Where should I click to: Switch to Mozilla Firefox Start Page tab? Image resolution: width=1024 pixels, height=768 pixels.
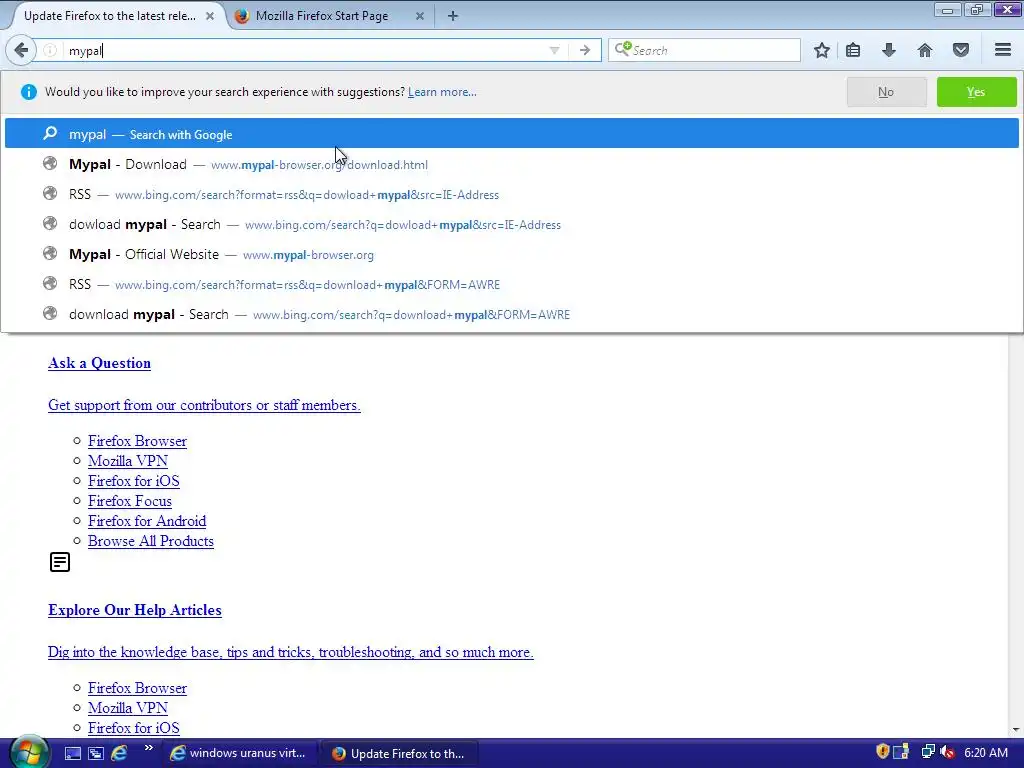(x=321, y=16)
